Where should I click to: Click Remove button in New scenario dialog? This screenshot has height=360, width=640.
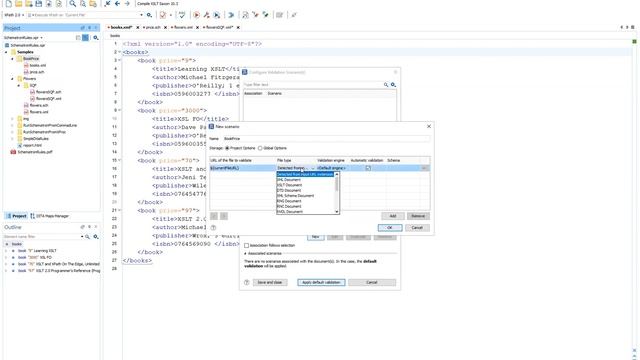pyautogui.click(x=418, y=216)
